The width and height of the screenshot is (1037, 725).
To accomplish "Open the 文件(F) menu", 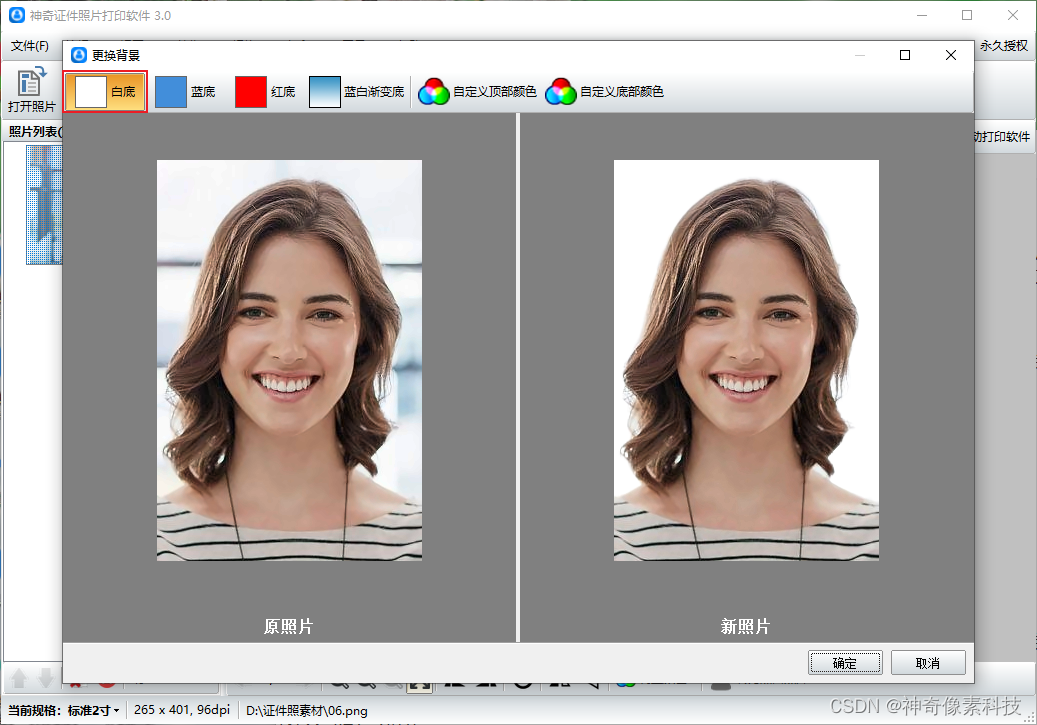I will tap(30, 46).
